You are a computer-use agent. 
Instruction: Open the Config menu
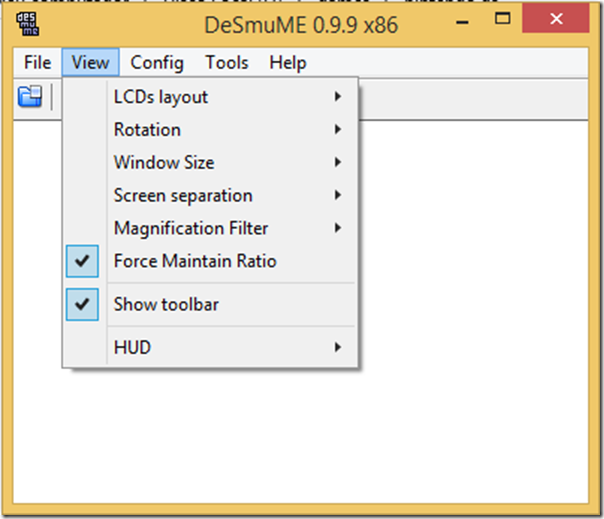tap(157, 62)
